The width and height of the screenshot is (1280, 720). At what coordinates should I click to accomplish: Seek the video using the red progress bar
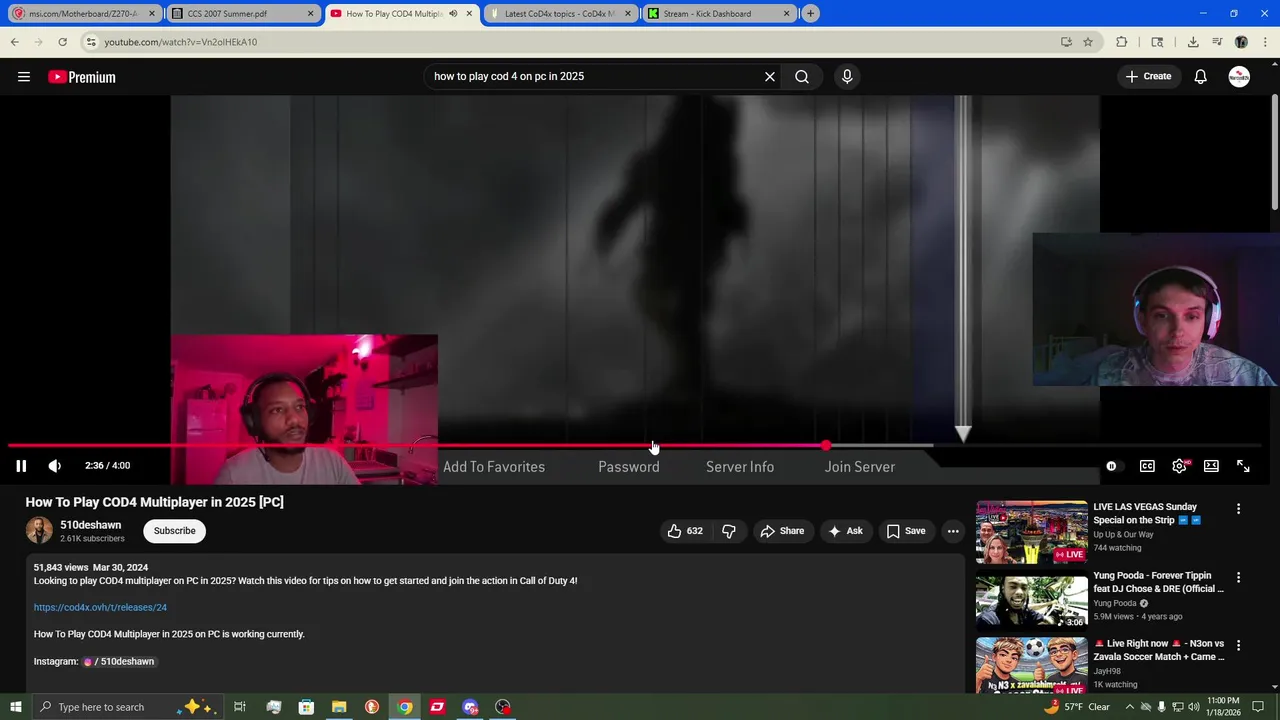634,446
